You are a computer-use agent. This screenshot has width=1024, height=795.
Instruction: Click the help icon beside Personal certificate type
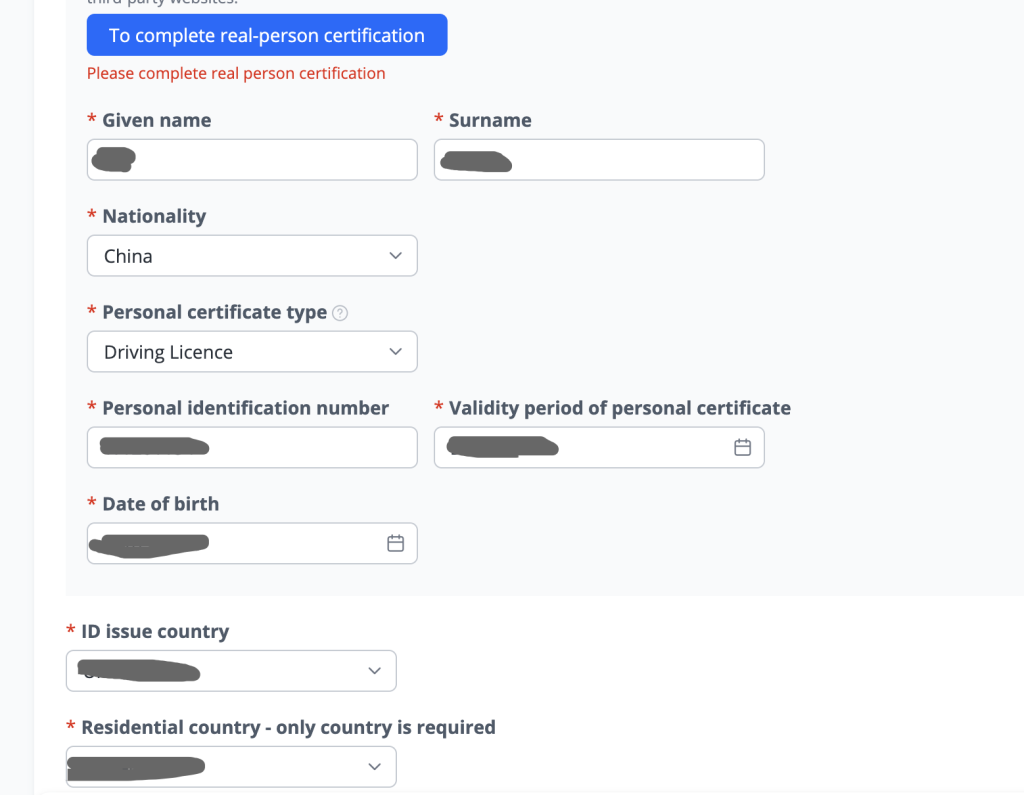[340, 314]
